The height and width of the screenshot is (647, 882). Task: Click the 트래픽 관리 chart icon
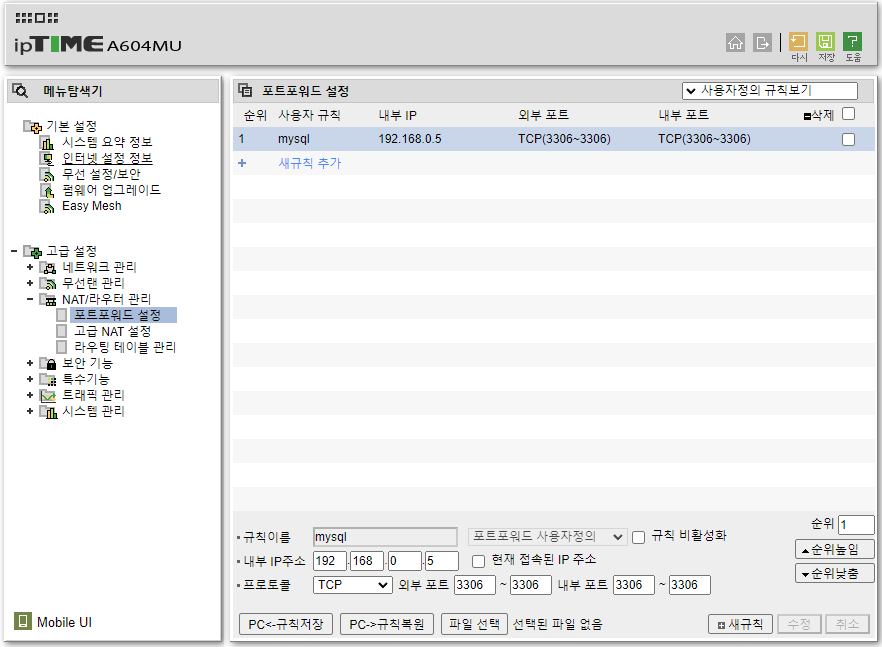click(x=48, y=396)
